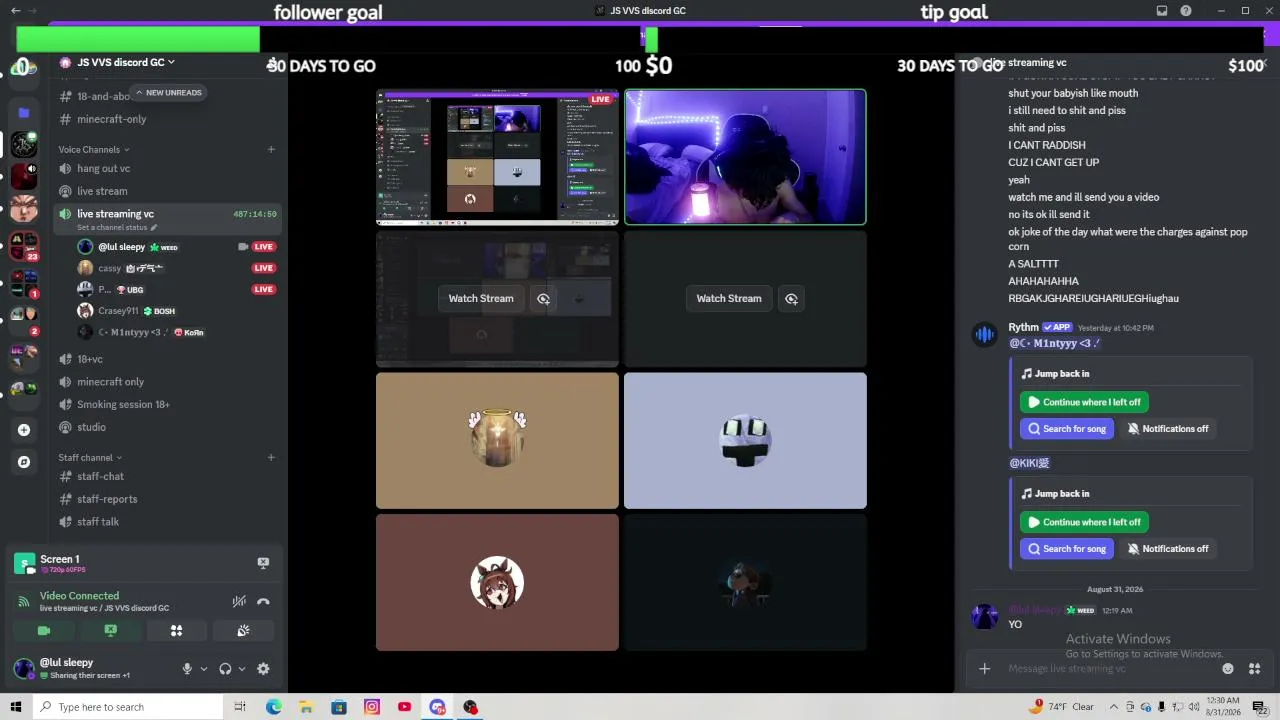
Task: Open the 18+vc voice channel
Action: [x=90, y=359]
